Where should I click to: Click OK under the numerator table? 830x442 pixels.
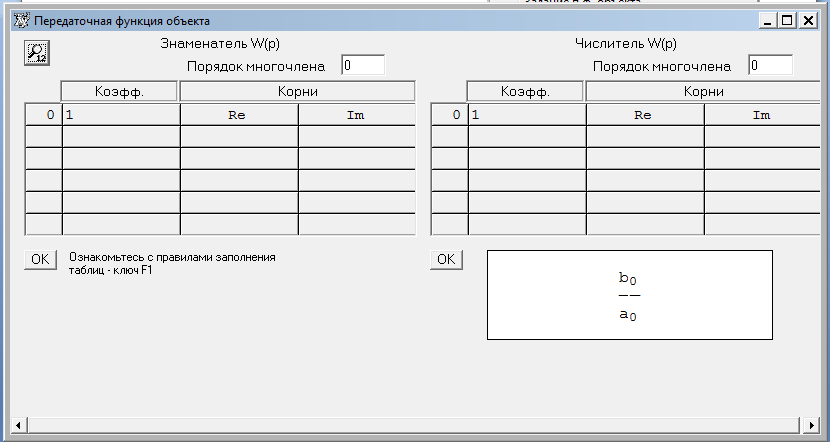pos(446,259)
